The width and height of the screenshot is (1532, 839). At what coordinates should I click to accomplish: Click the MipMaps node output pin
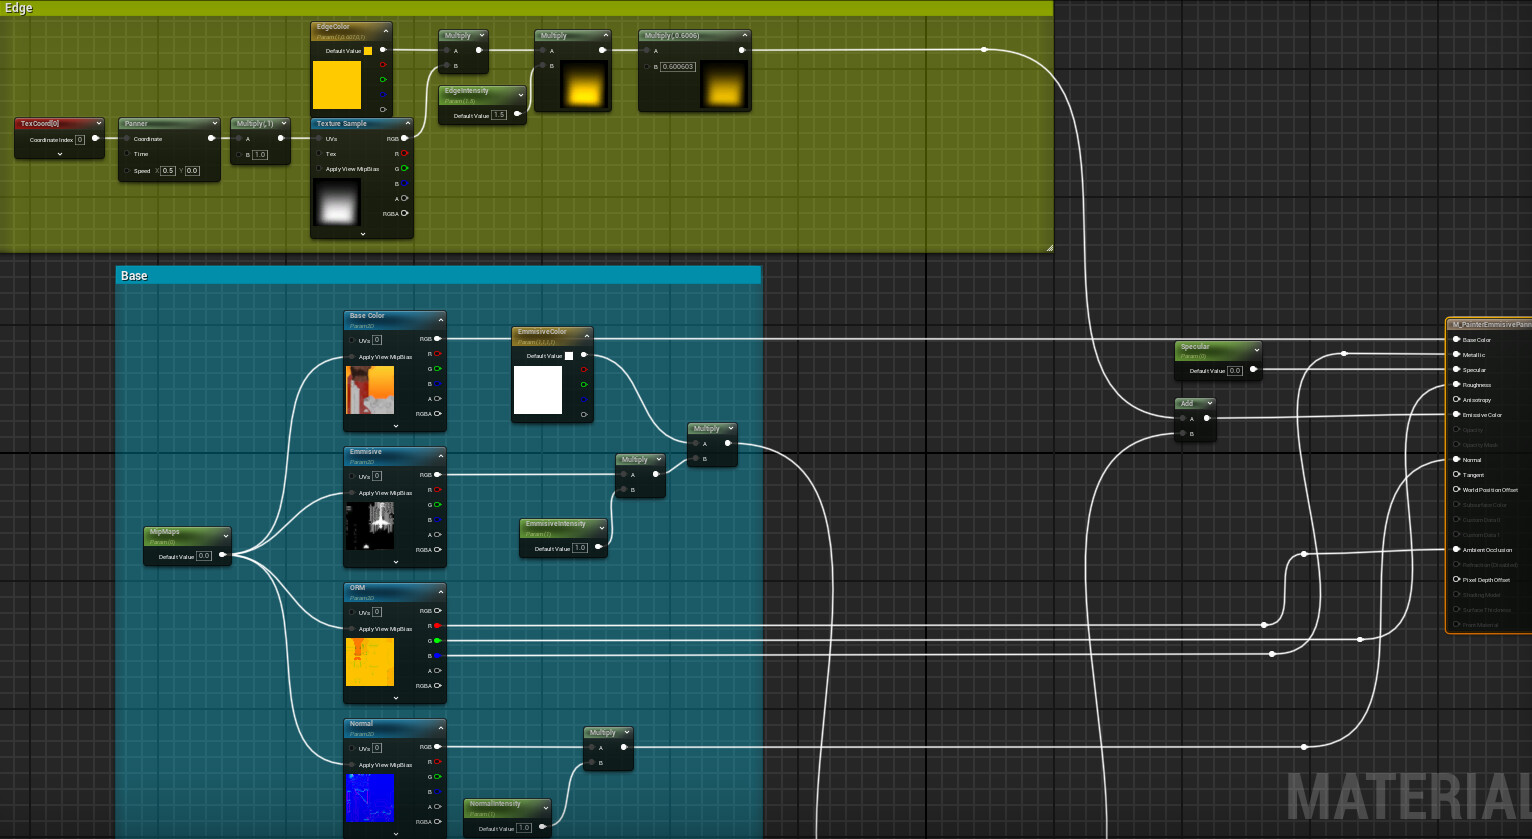222,555
